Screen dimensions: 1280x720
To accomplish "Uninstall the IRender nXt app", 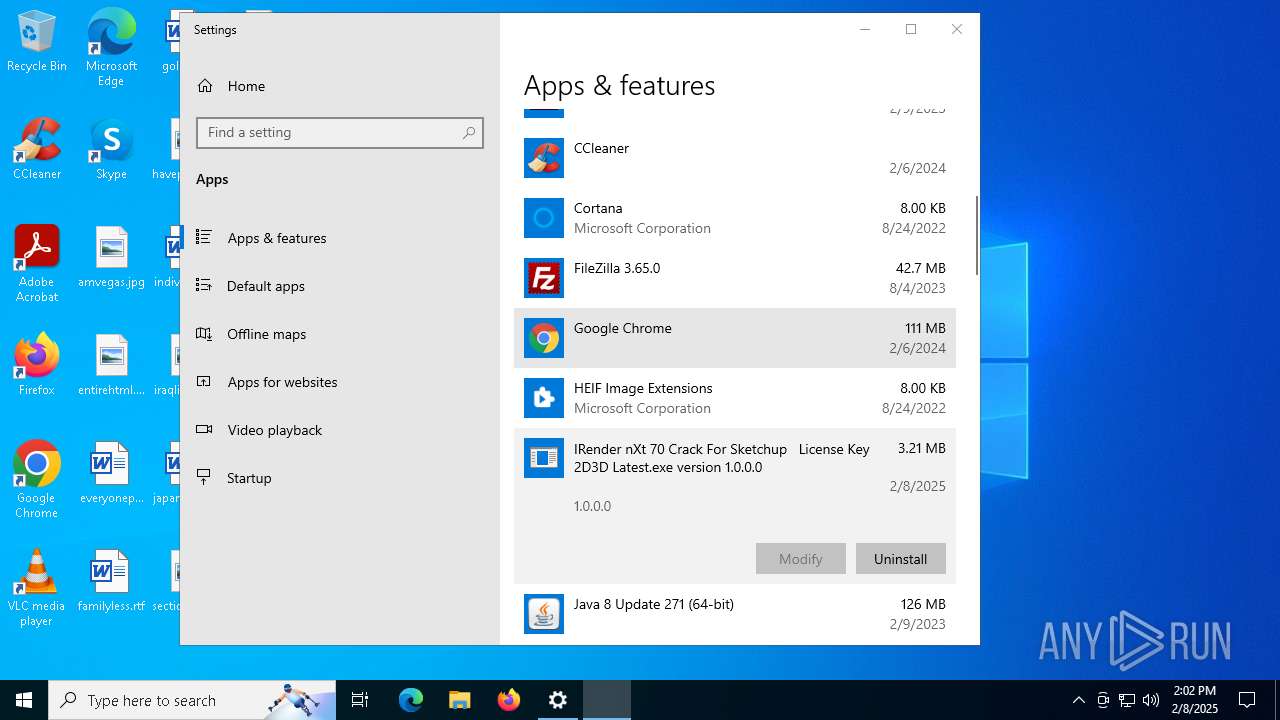I will (x=900, y=559).
